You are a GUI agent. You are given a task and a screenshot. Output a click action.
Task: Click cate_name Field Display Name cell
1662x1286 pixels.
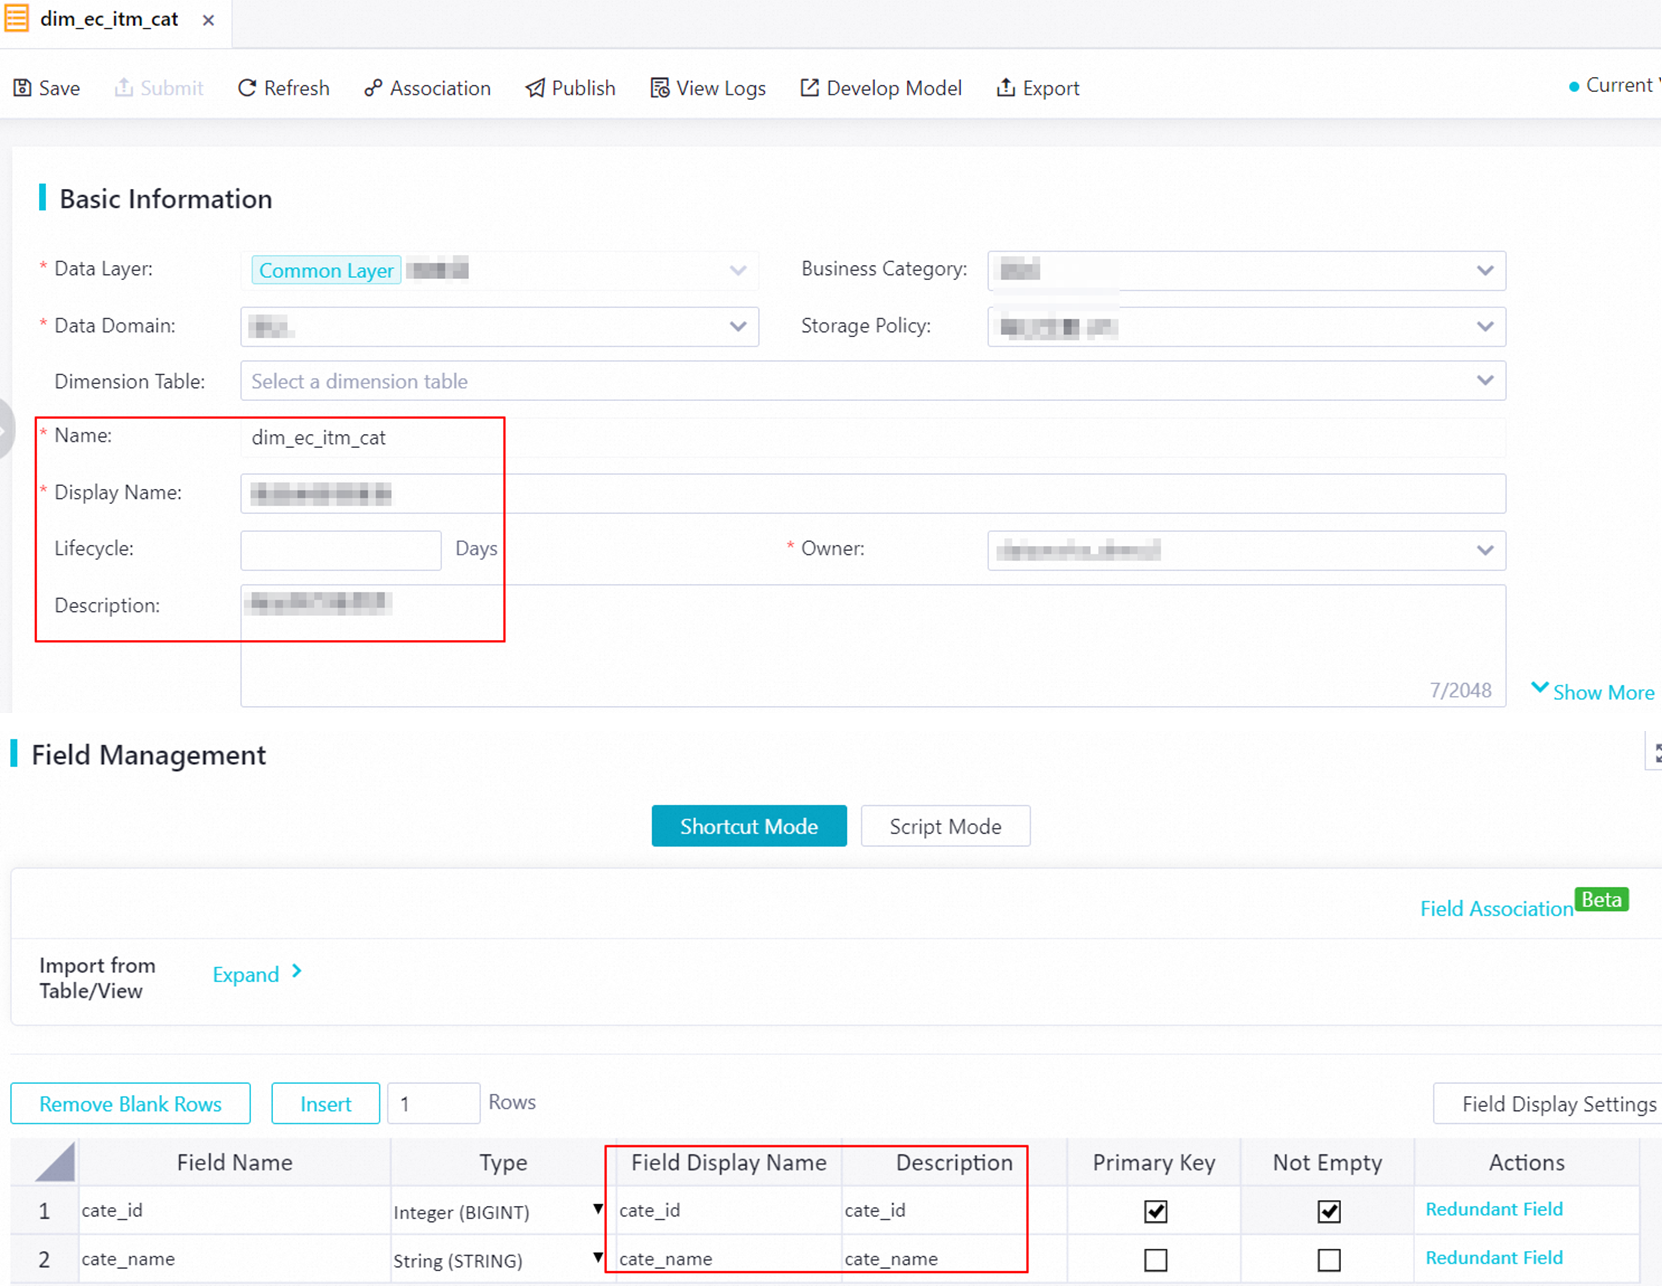728,1258
